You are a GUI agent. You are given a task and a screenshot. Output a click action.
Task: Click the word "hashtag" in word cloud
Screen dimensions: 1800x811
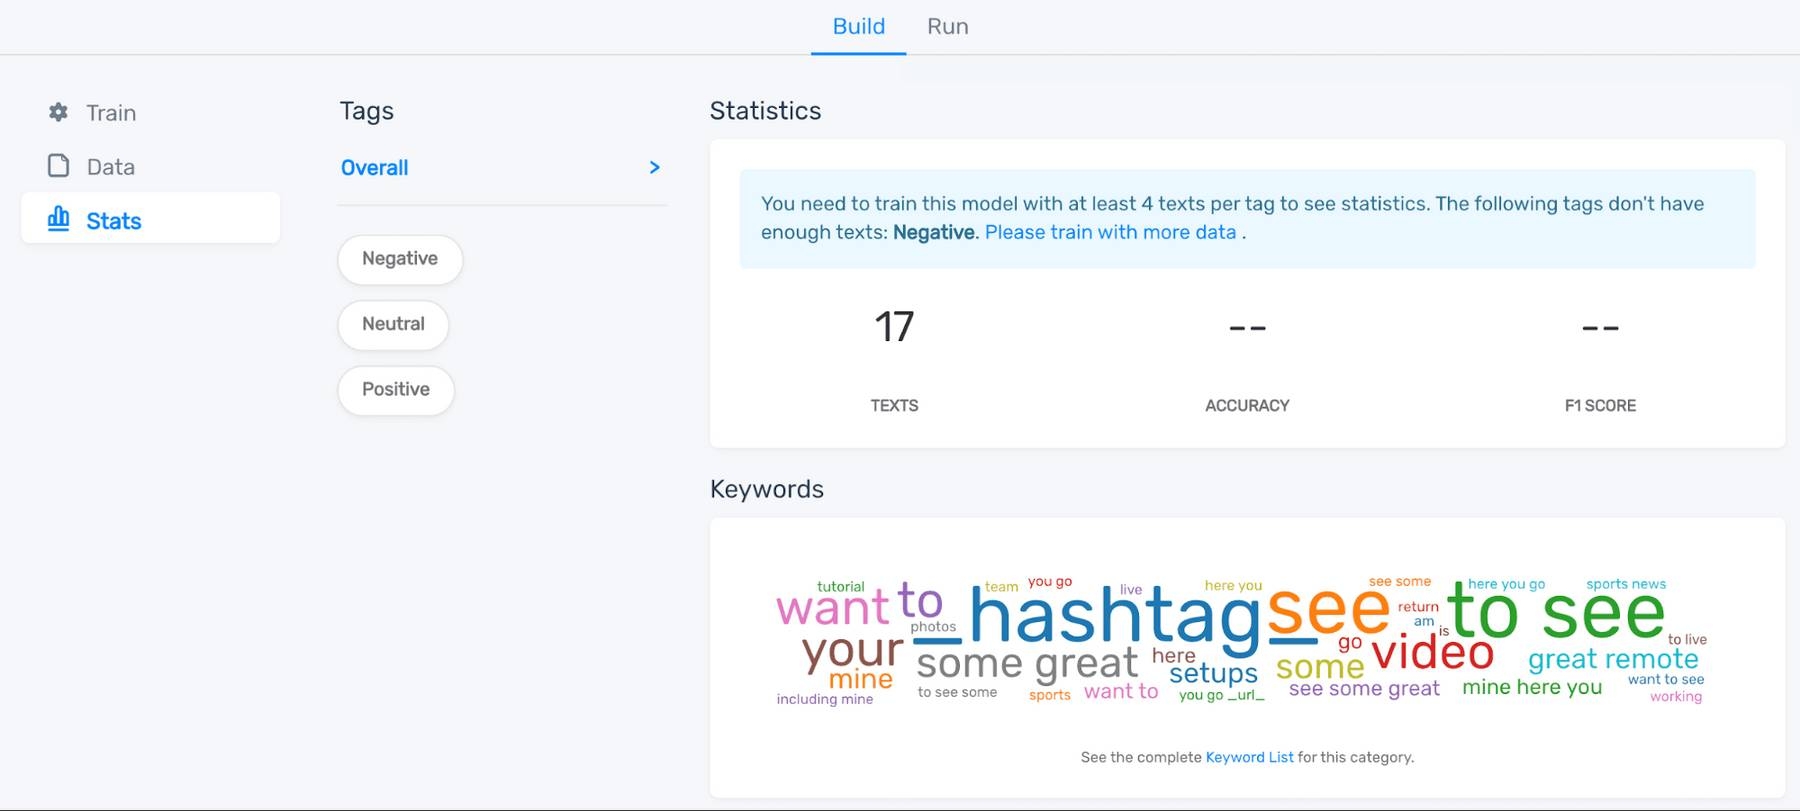tap(1114, 616)
